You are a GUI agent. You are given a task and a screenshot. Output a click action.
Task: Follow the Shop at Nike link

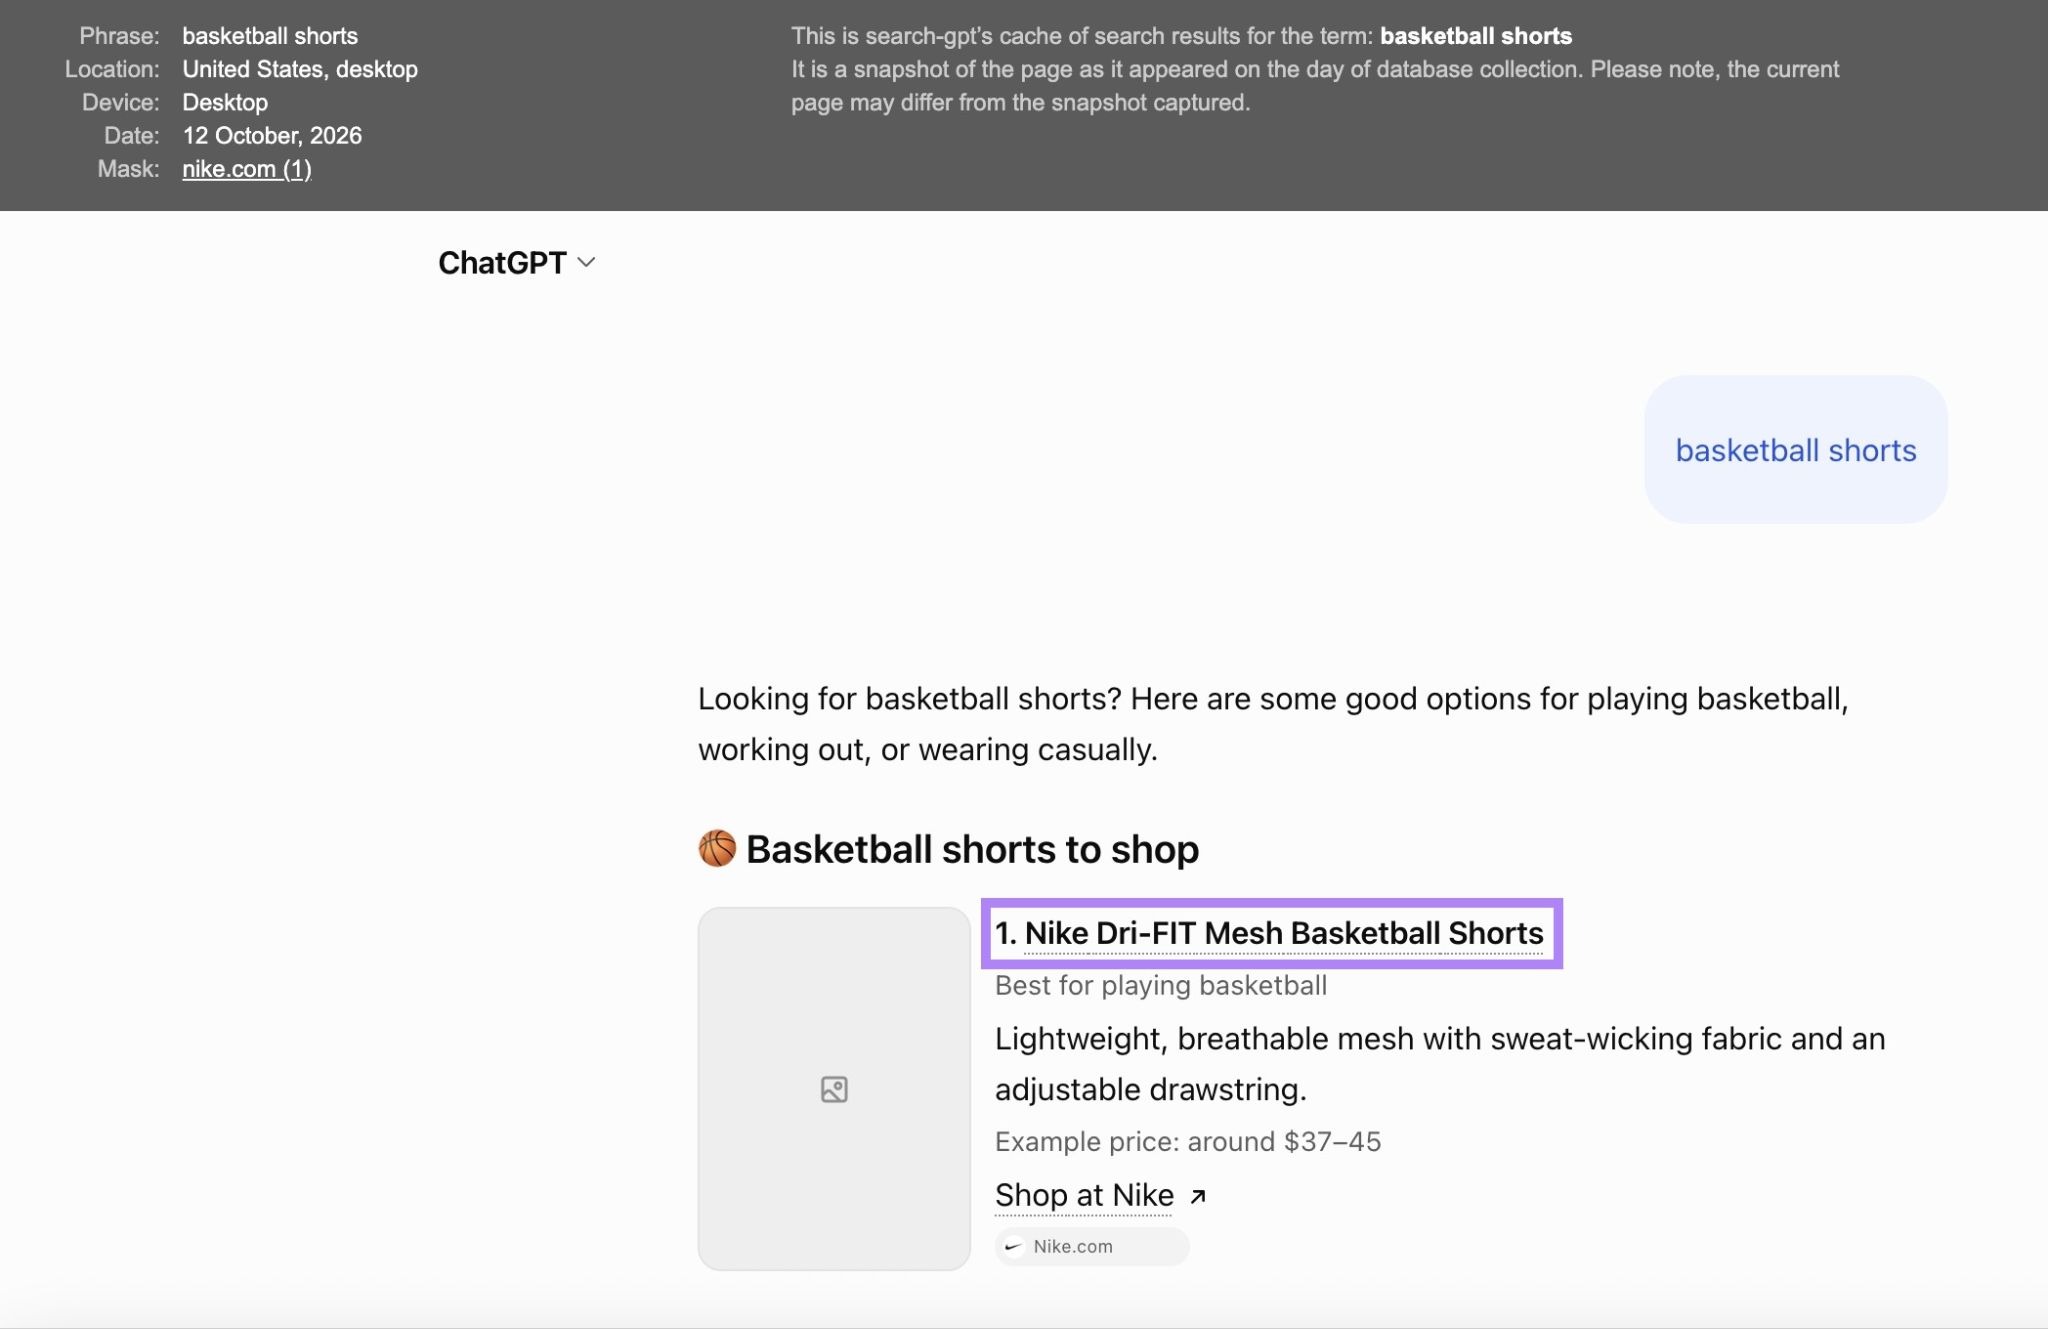coord(1084,1194)
